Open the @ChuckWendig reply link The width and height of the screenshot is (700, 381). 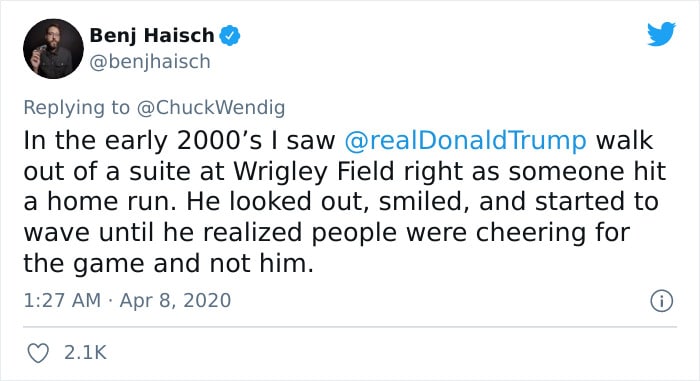tap(211, 108)
